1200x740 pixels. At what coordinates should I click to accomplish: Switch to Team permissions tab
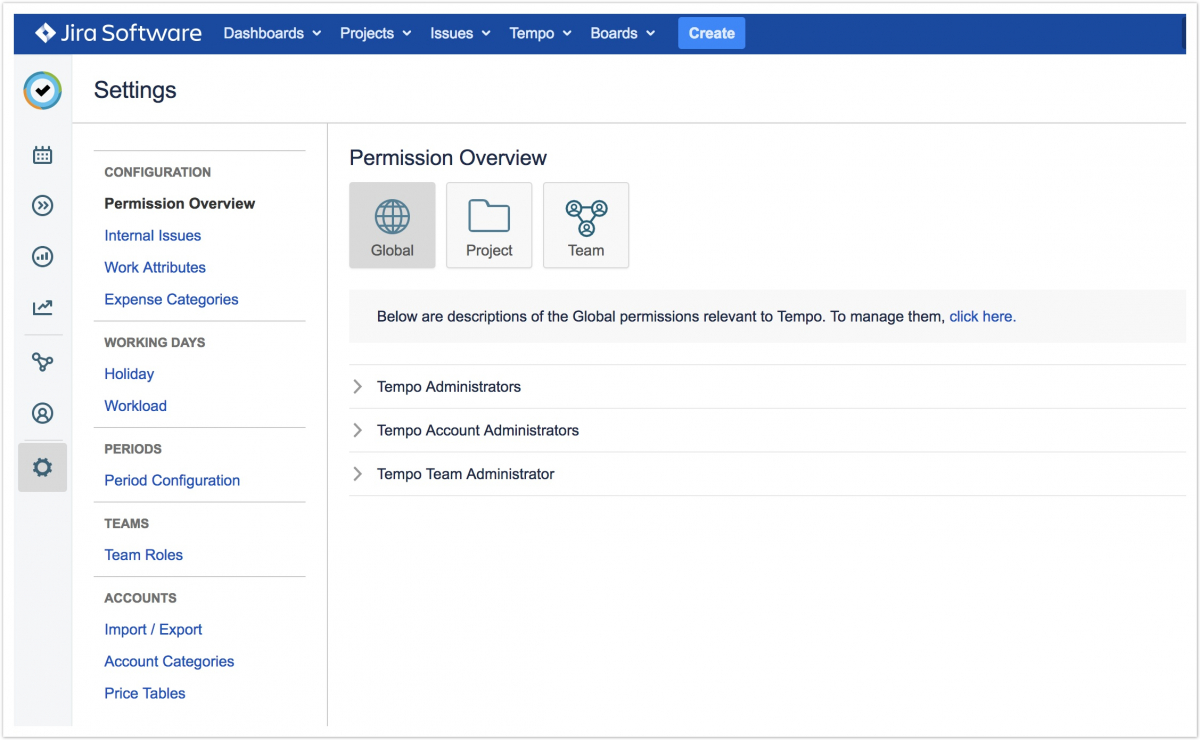tap(586, 225)
